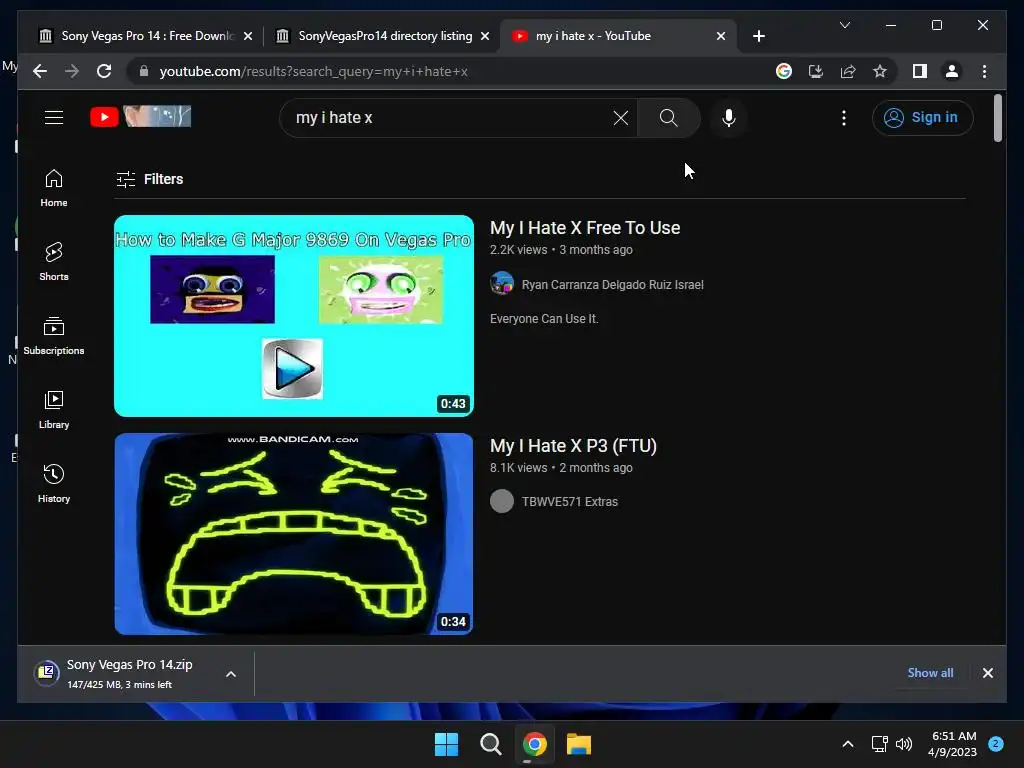Open Subscriptions in the sidebar

point(54,336)
